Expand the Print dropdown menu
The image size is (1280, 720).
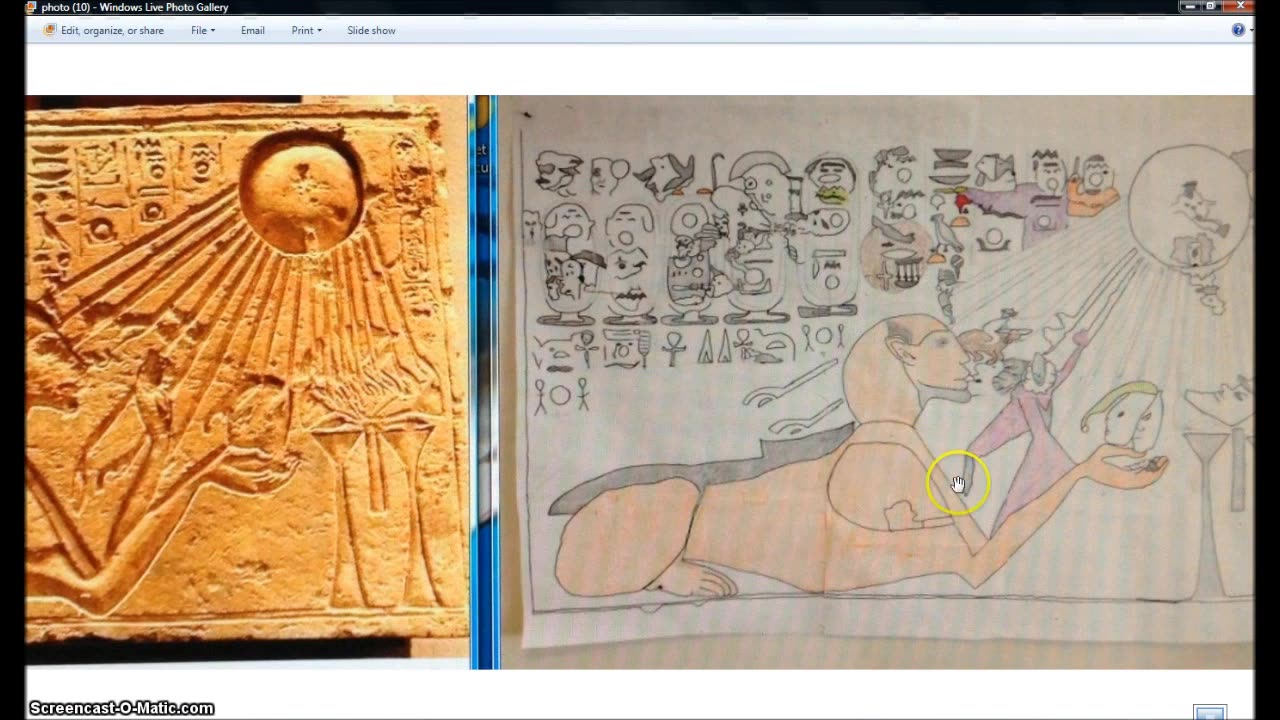[306, 30]
